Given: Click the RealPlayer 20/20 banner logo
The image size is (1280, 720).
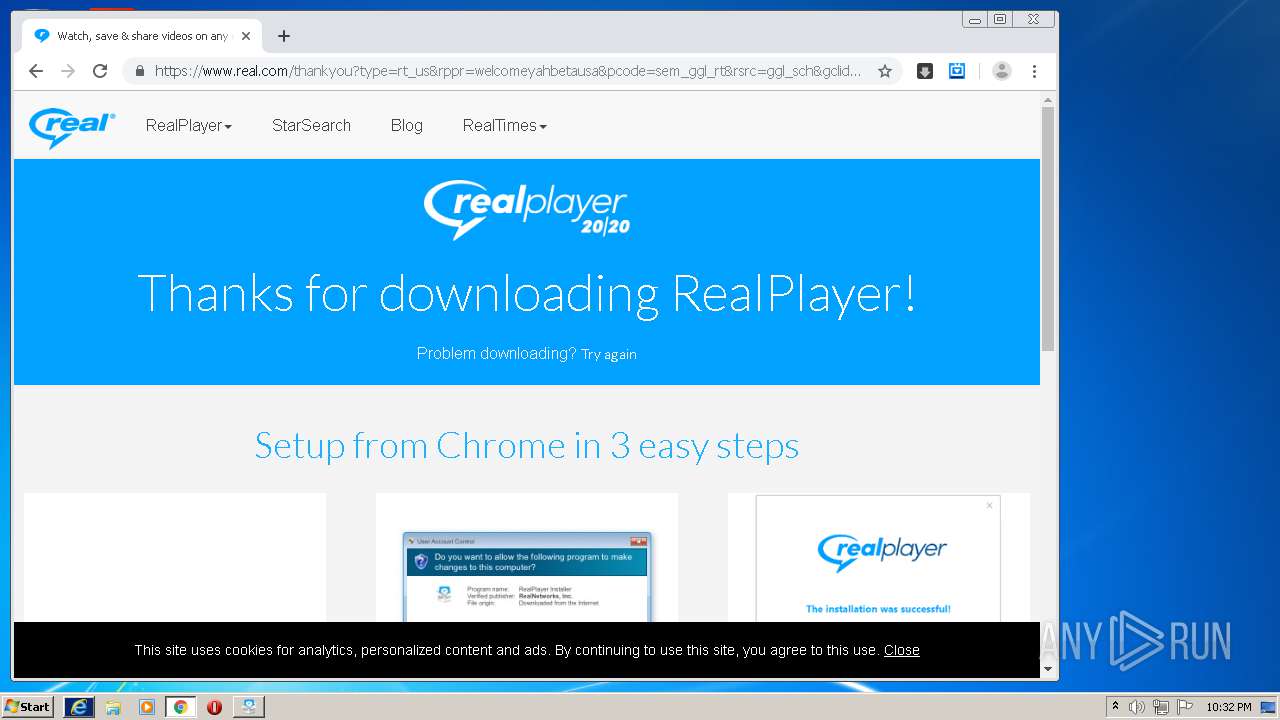Looking at the screenshot, I should [527, 209].
